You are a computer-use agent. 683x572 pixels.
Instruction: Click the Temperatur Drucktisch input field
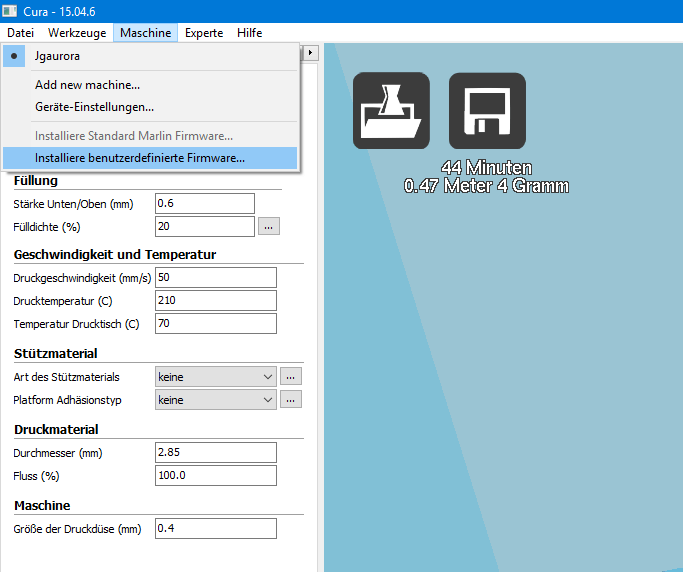pyautogui.click(x=216, y=324)
